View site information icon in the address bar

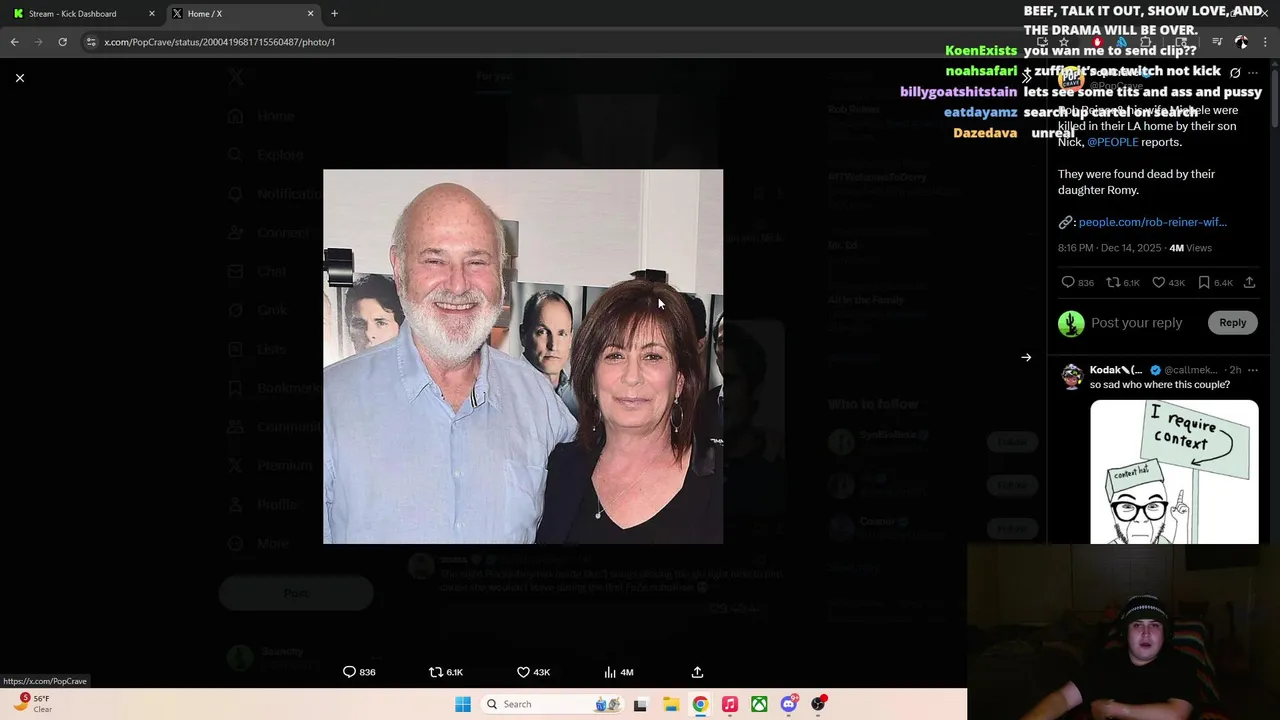click(x=91, y=42)
